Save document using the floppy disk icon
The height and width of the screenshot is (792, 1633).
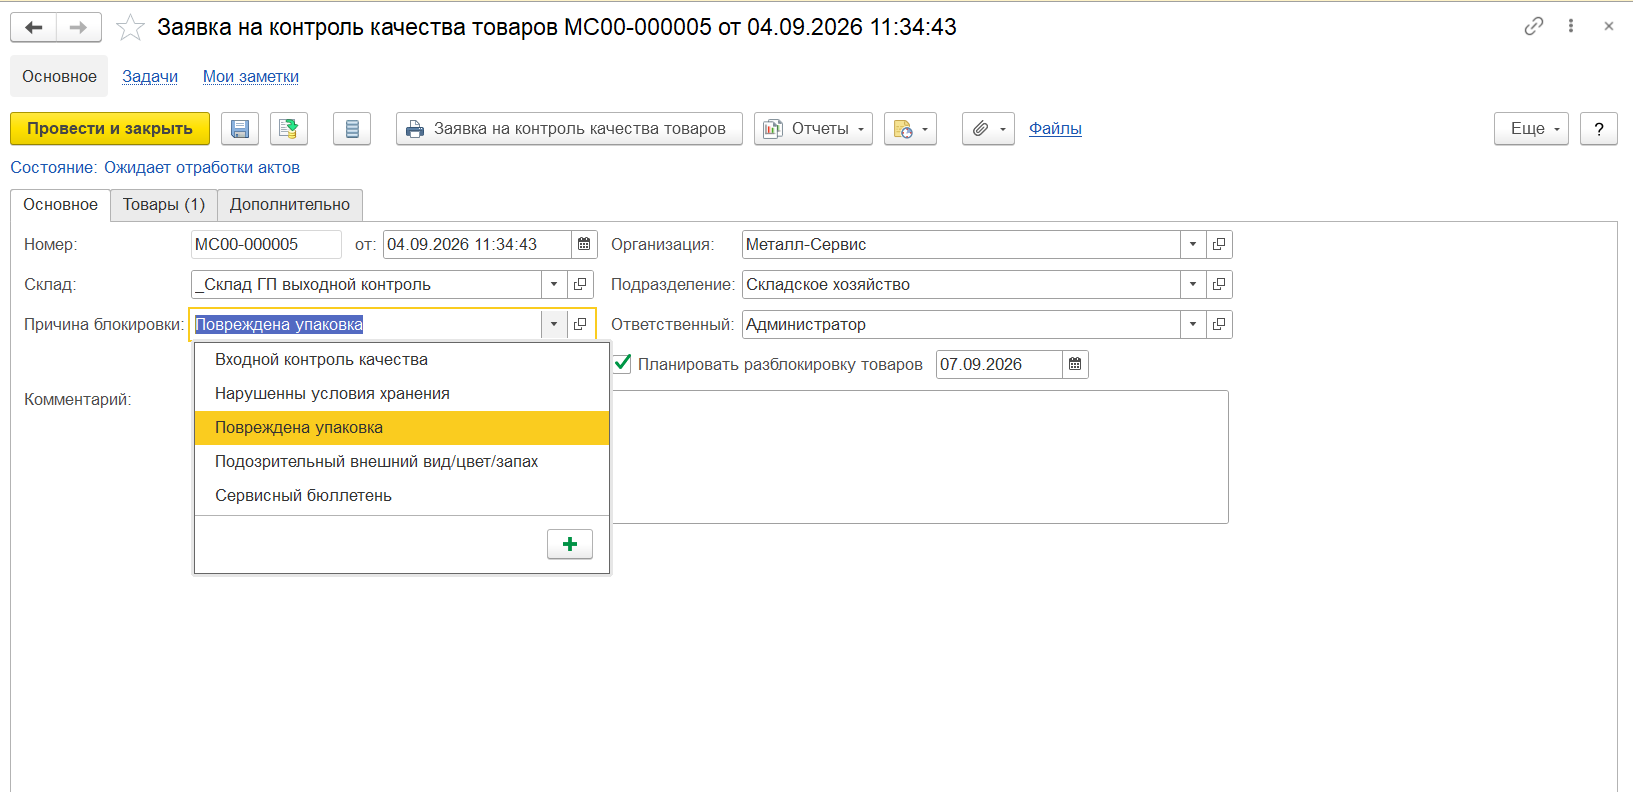coord(240,129)
